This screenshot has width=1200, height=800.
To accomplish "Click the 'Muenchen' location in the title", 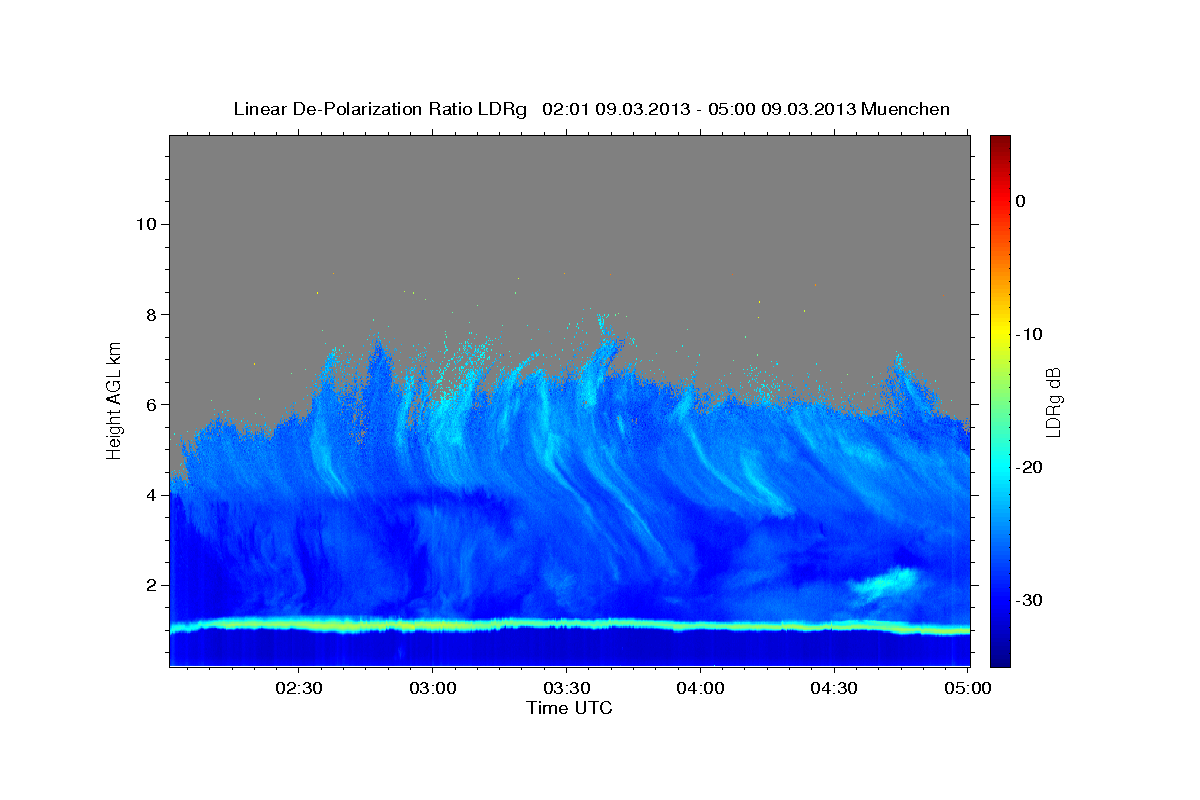I will click(x=906, y=109).
